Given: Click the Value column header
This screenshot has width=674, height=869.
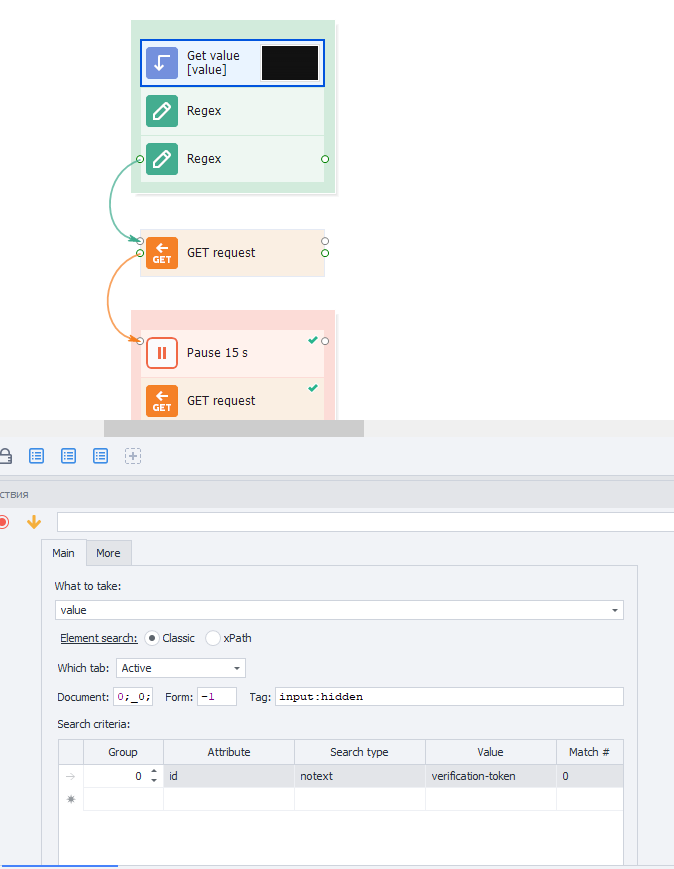Looking at the screenshot, I should point(491,752).
